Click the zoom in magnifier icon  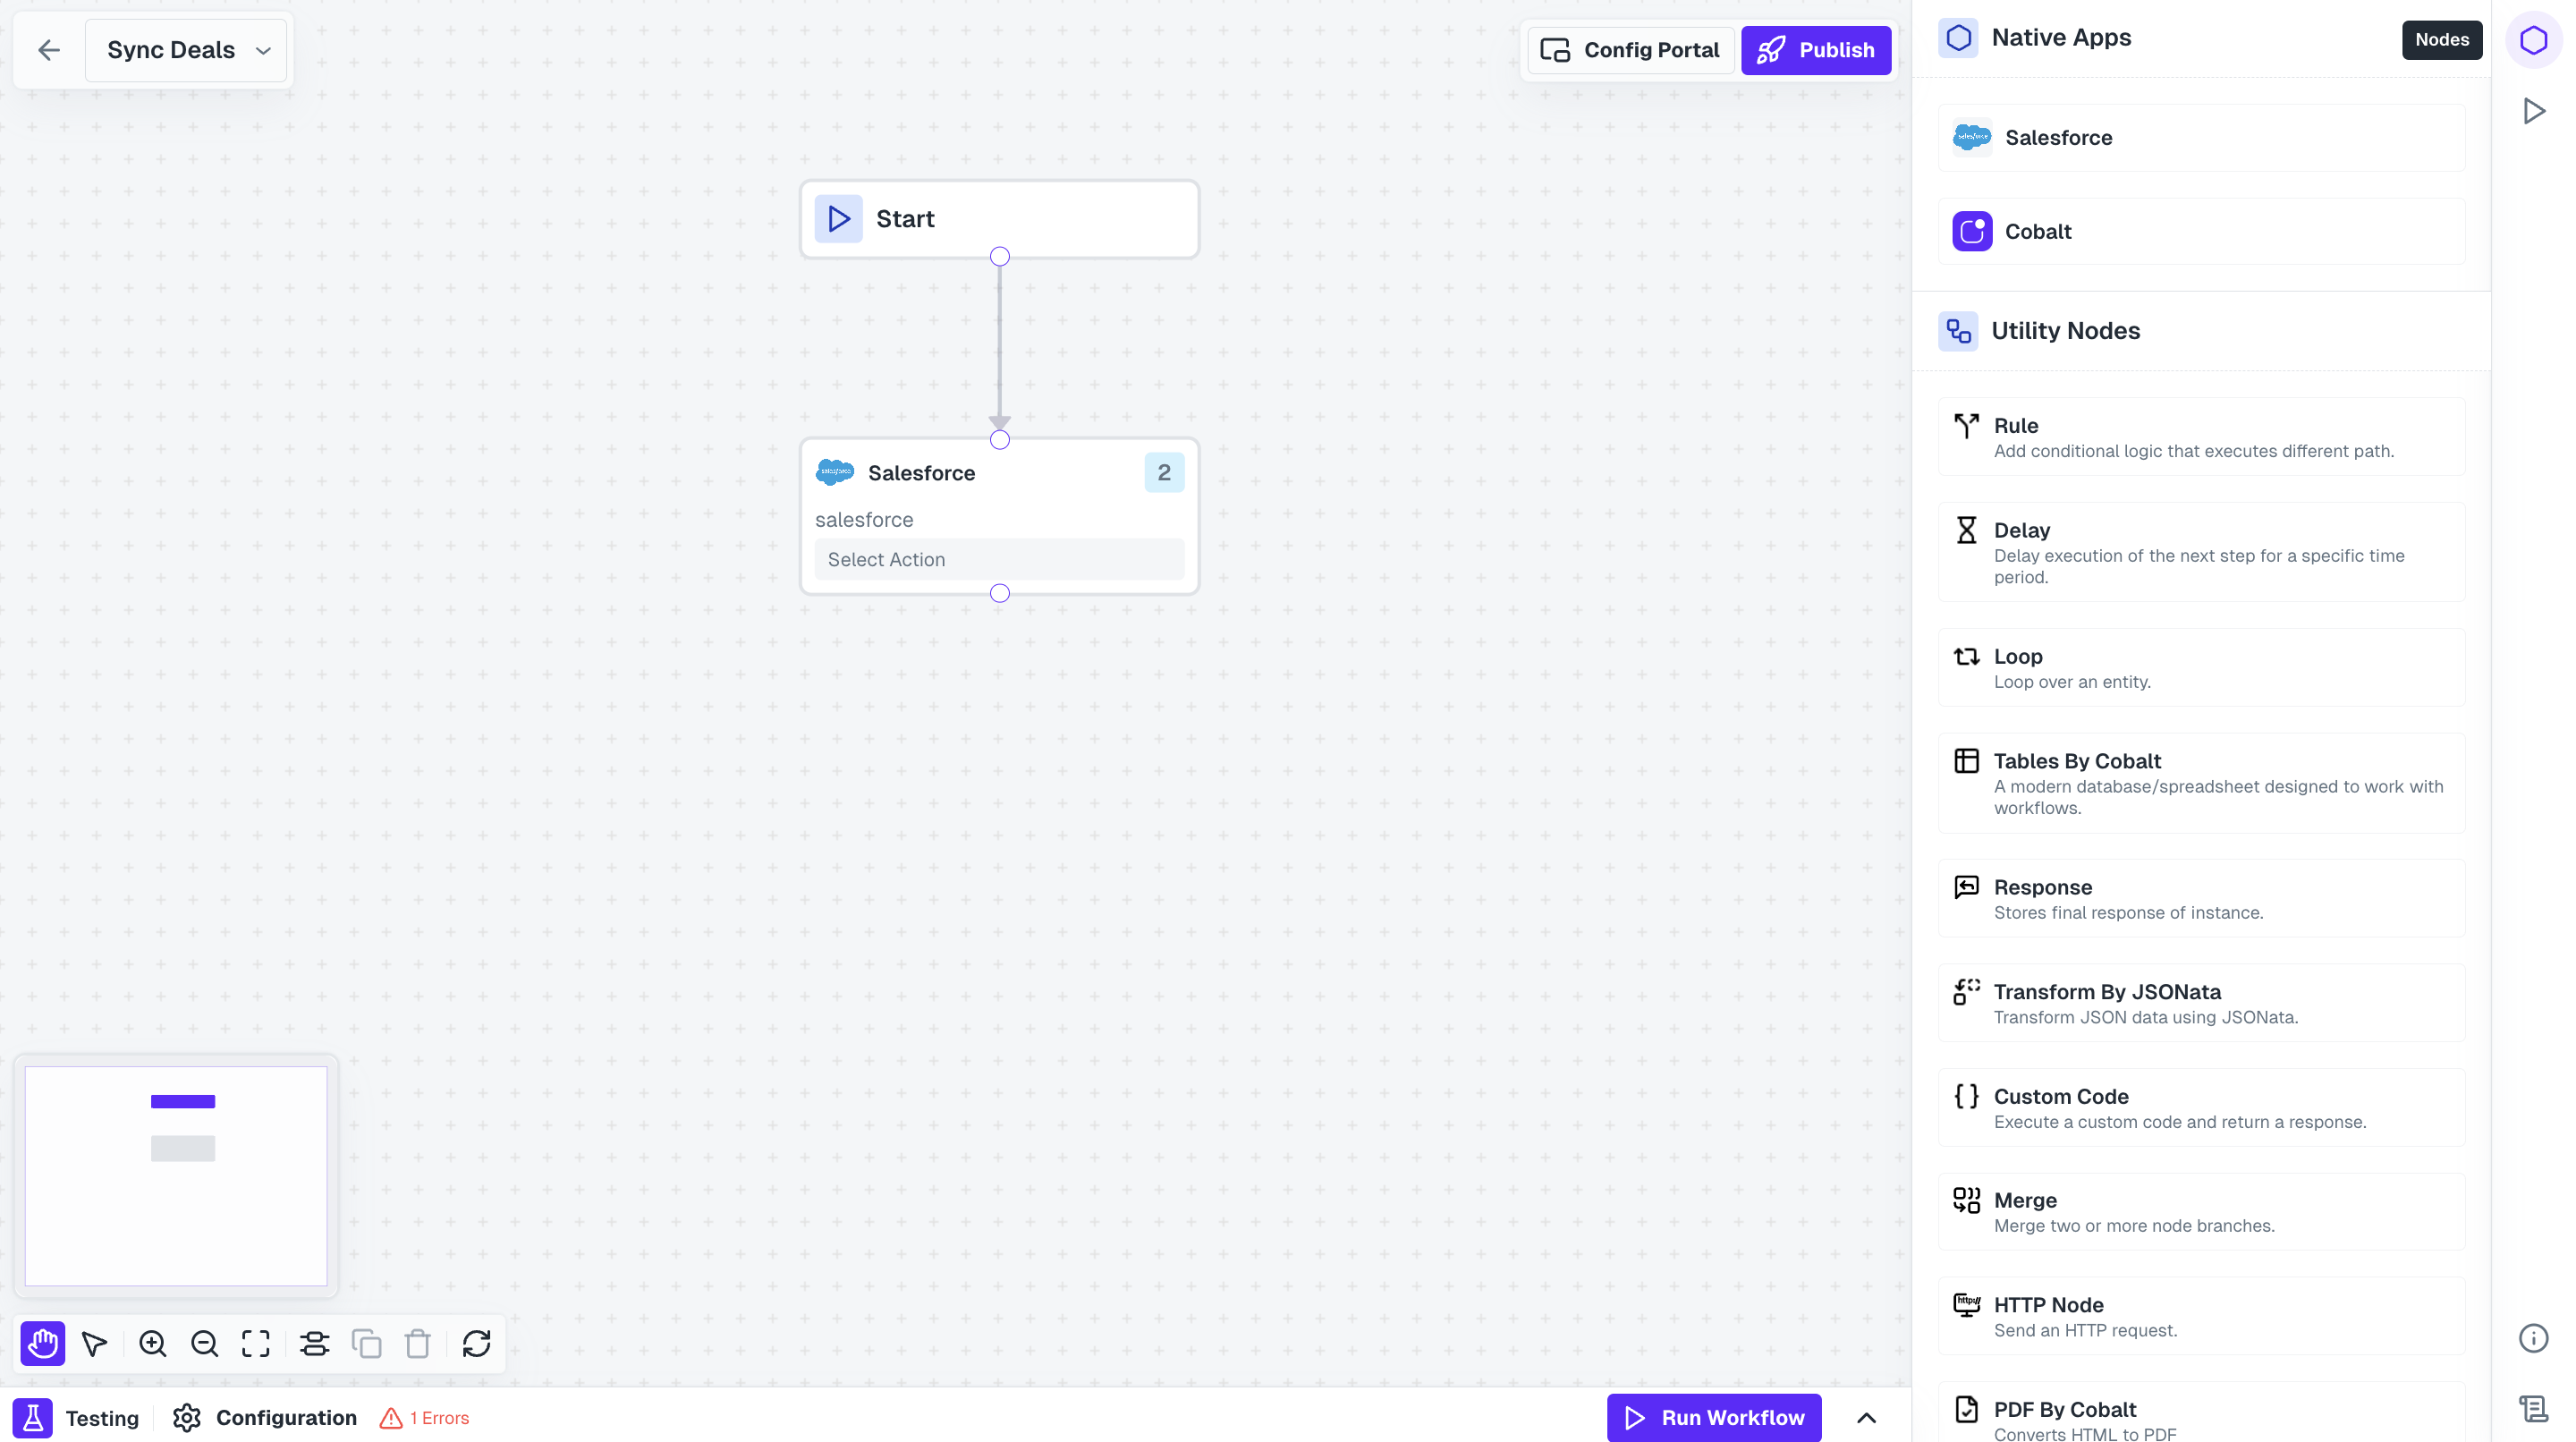pyautogui.click(x=152, y=1343)
